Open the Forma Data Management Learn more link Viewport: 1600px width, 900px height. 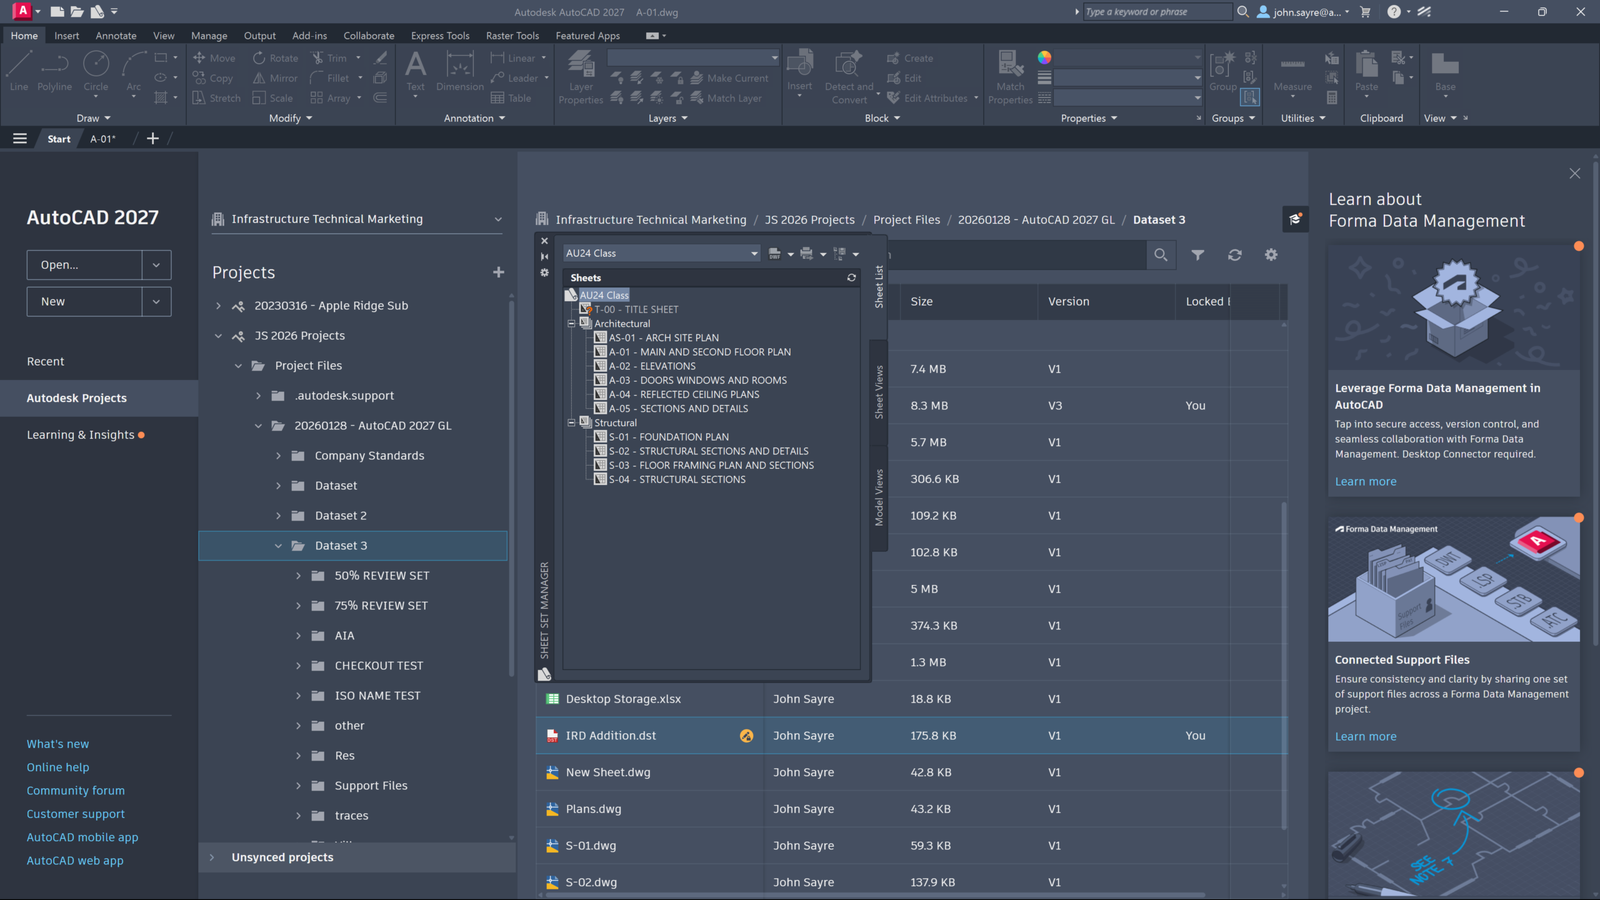(x=1366, y=481)
